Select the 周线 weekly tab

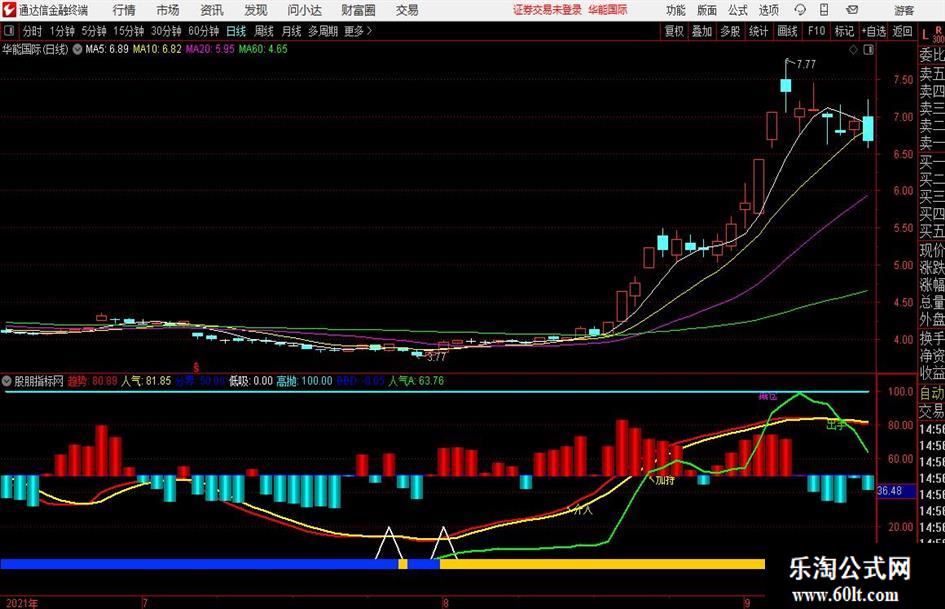point(264,31)
